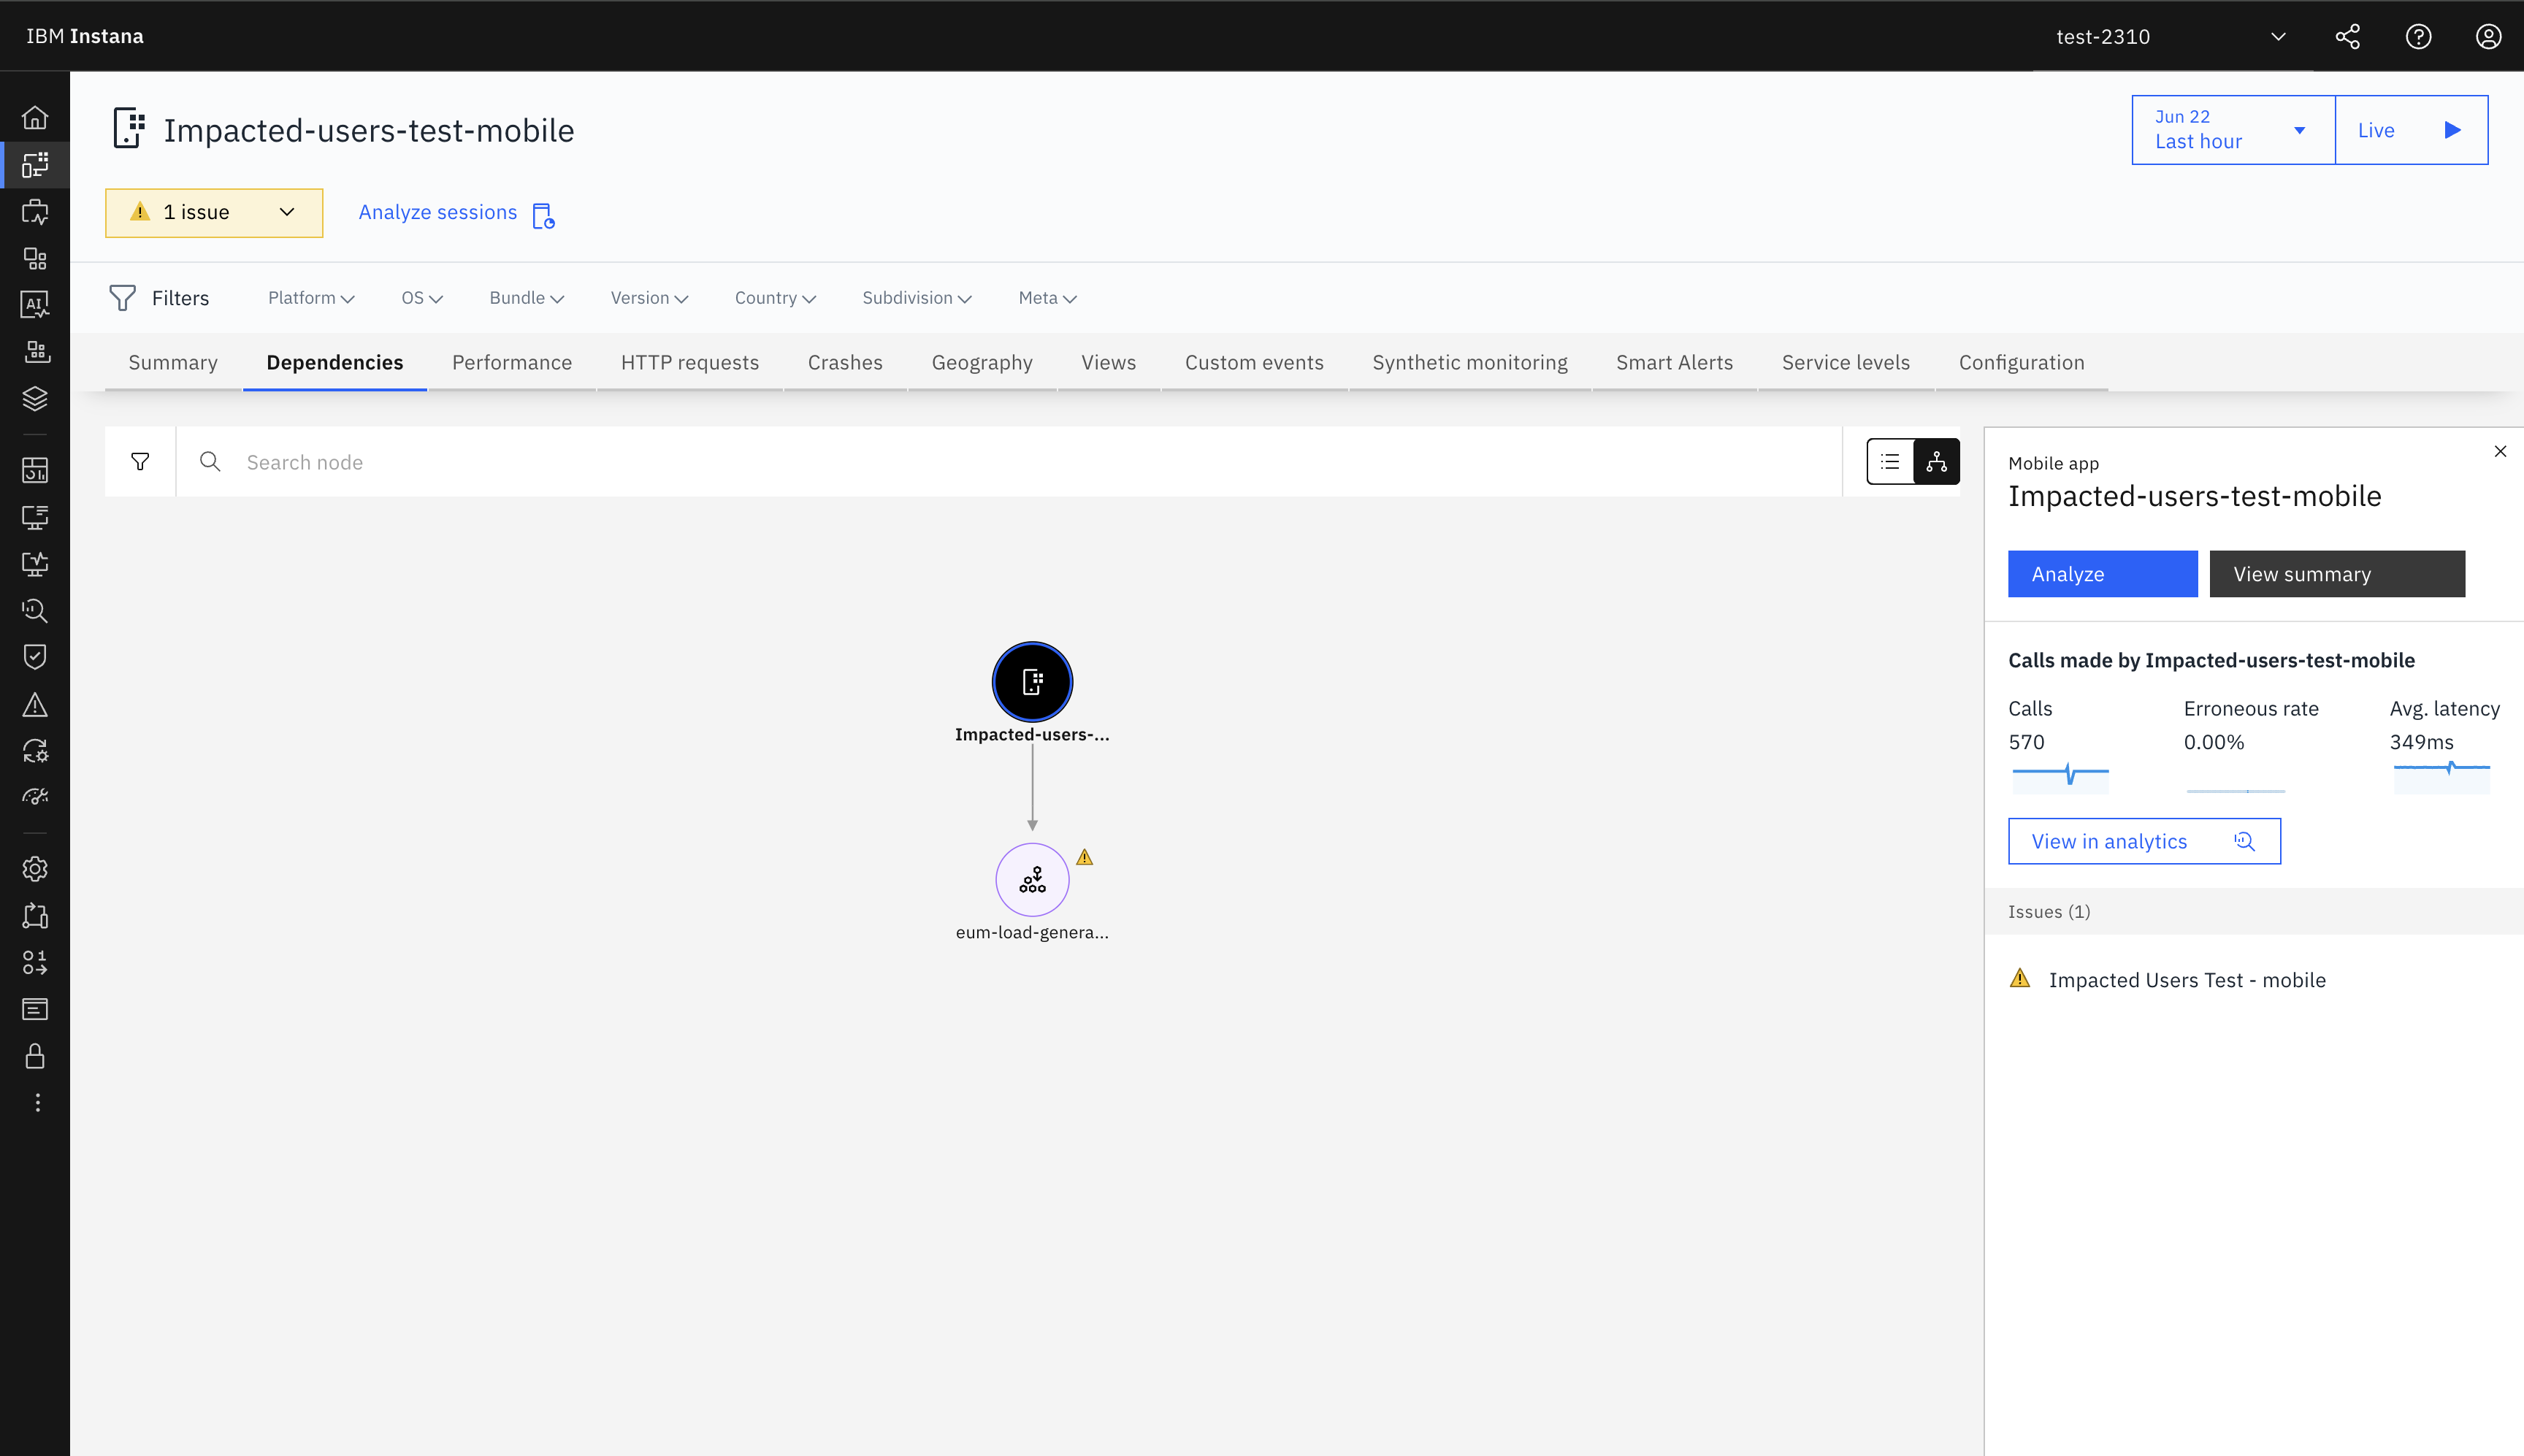Click the Impacted-users mobile app node

pos(1032,682)
